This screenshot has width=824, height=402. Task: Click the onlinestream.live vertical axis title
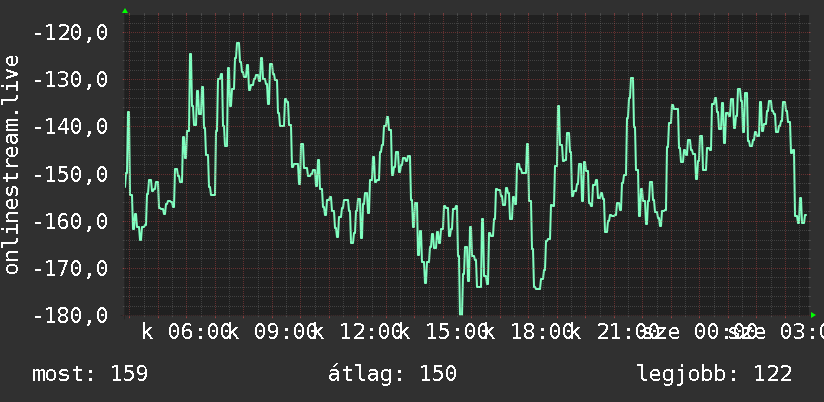11,164
